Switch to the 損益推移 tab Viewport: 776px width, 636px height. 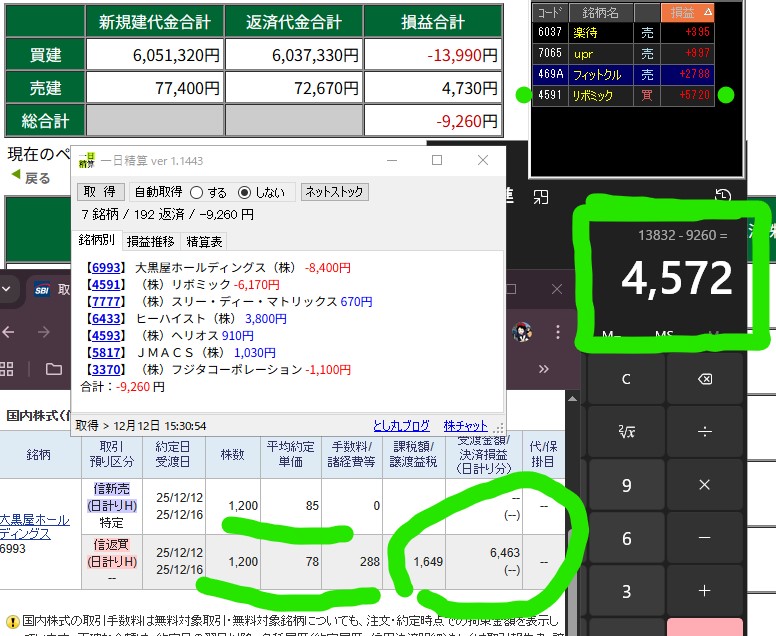pyautogui.click(x=150, y=241)
